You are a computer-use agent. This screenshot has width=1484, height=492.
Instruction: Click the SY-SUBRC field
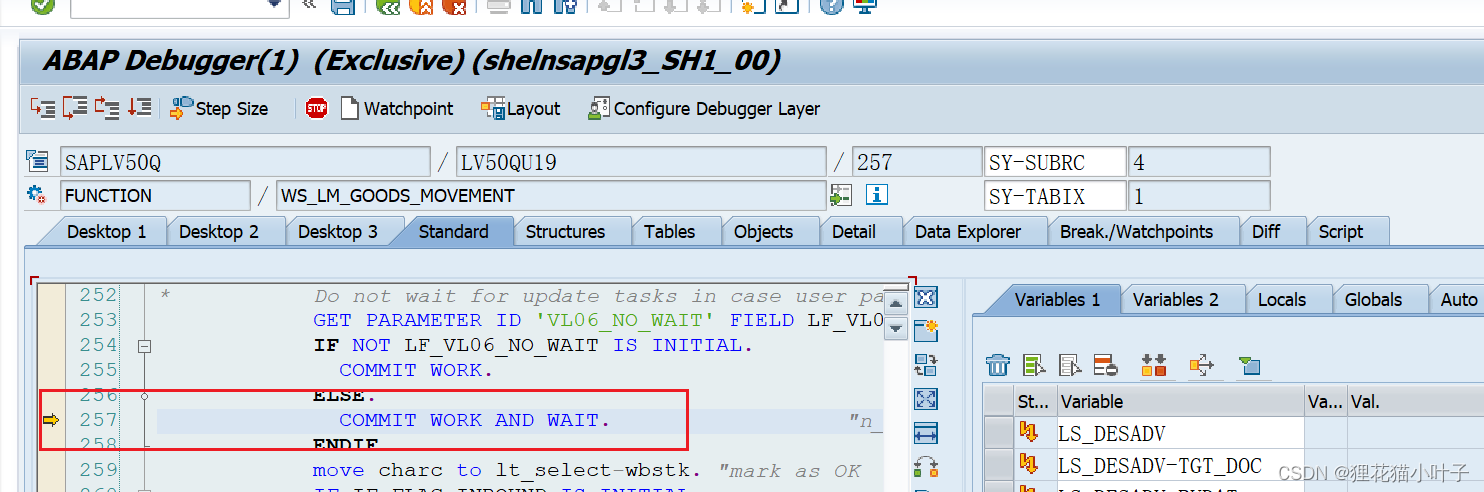[x=1055, y=162]
